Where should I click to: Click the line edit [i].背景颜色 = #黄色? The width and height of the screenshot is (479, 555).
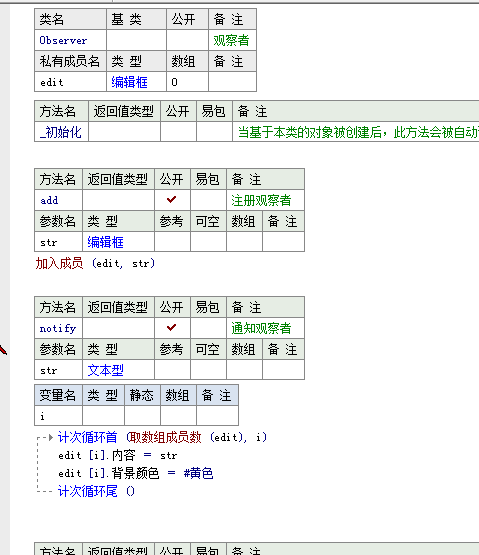click(136, 473)
